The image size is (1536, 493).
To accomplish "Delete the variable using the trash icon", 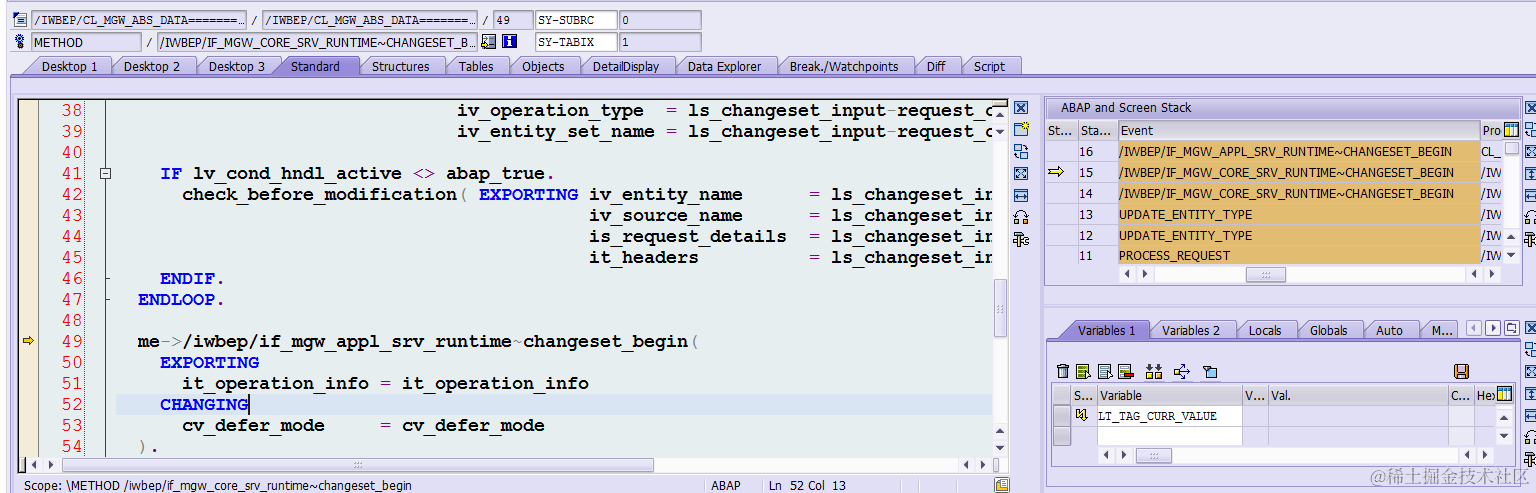I will coord(1063,371).
